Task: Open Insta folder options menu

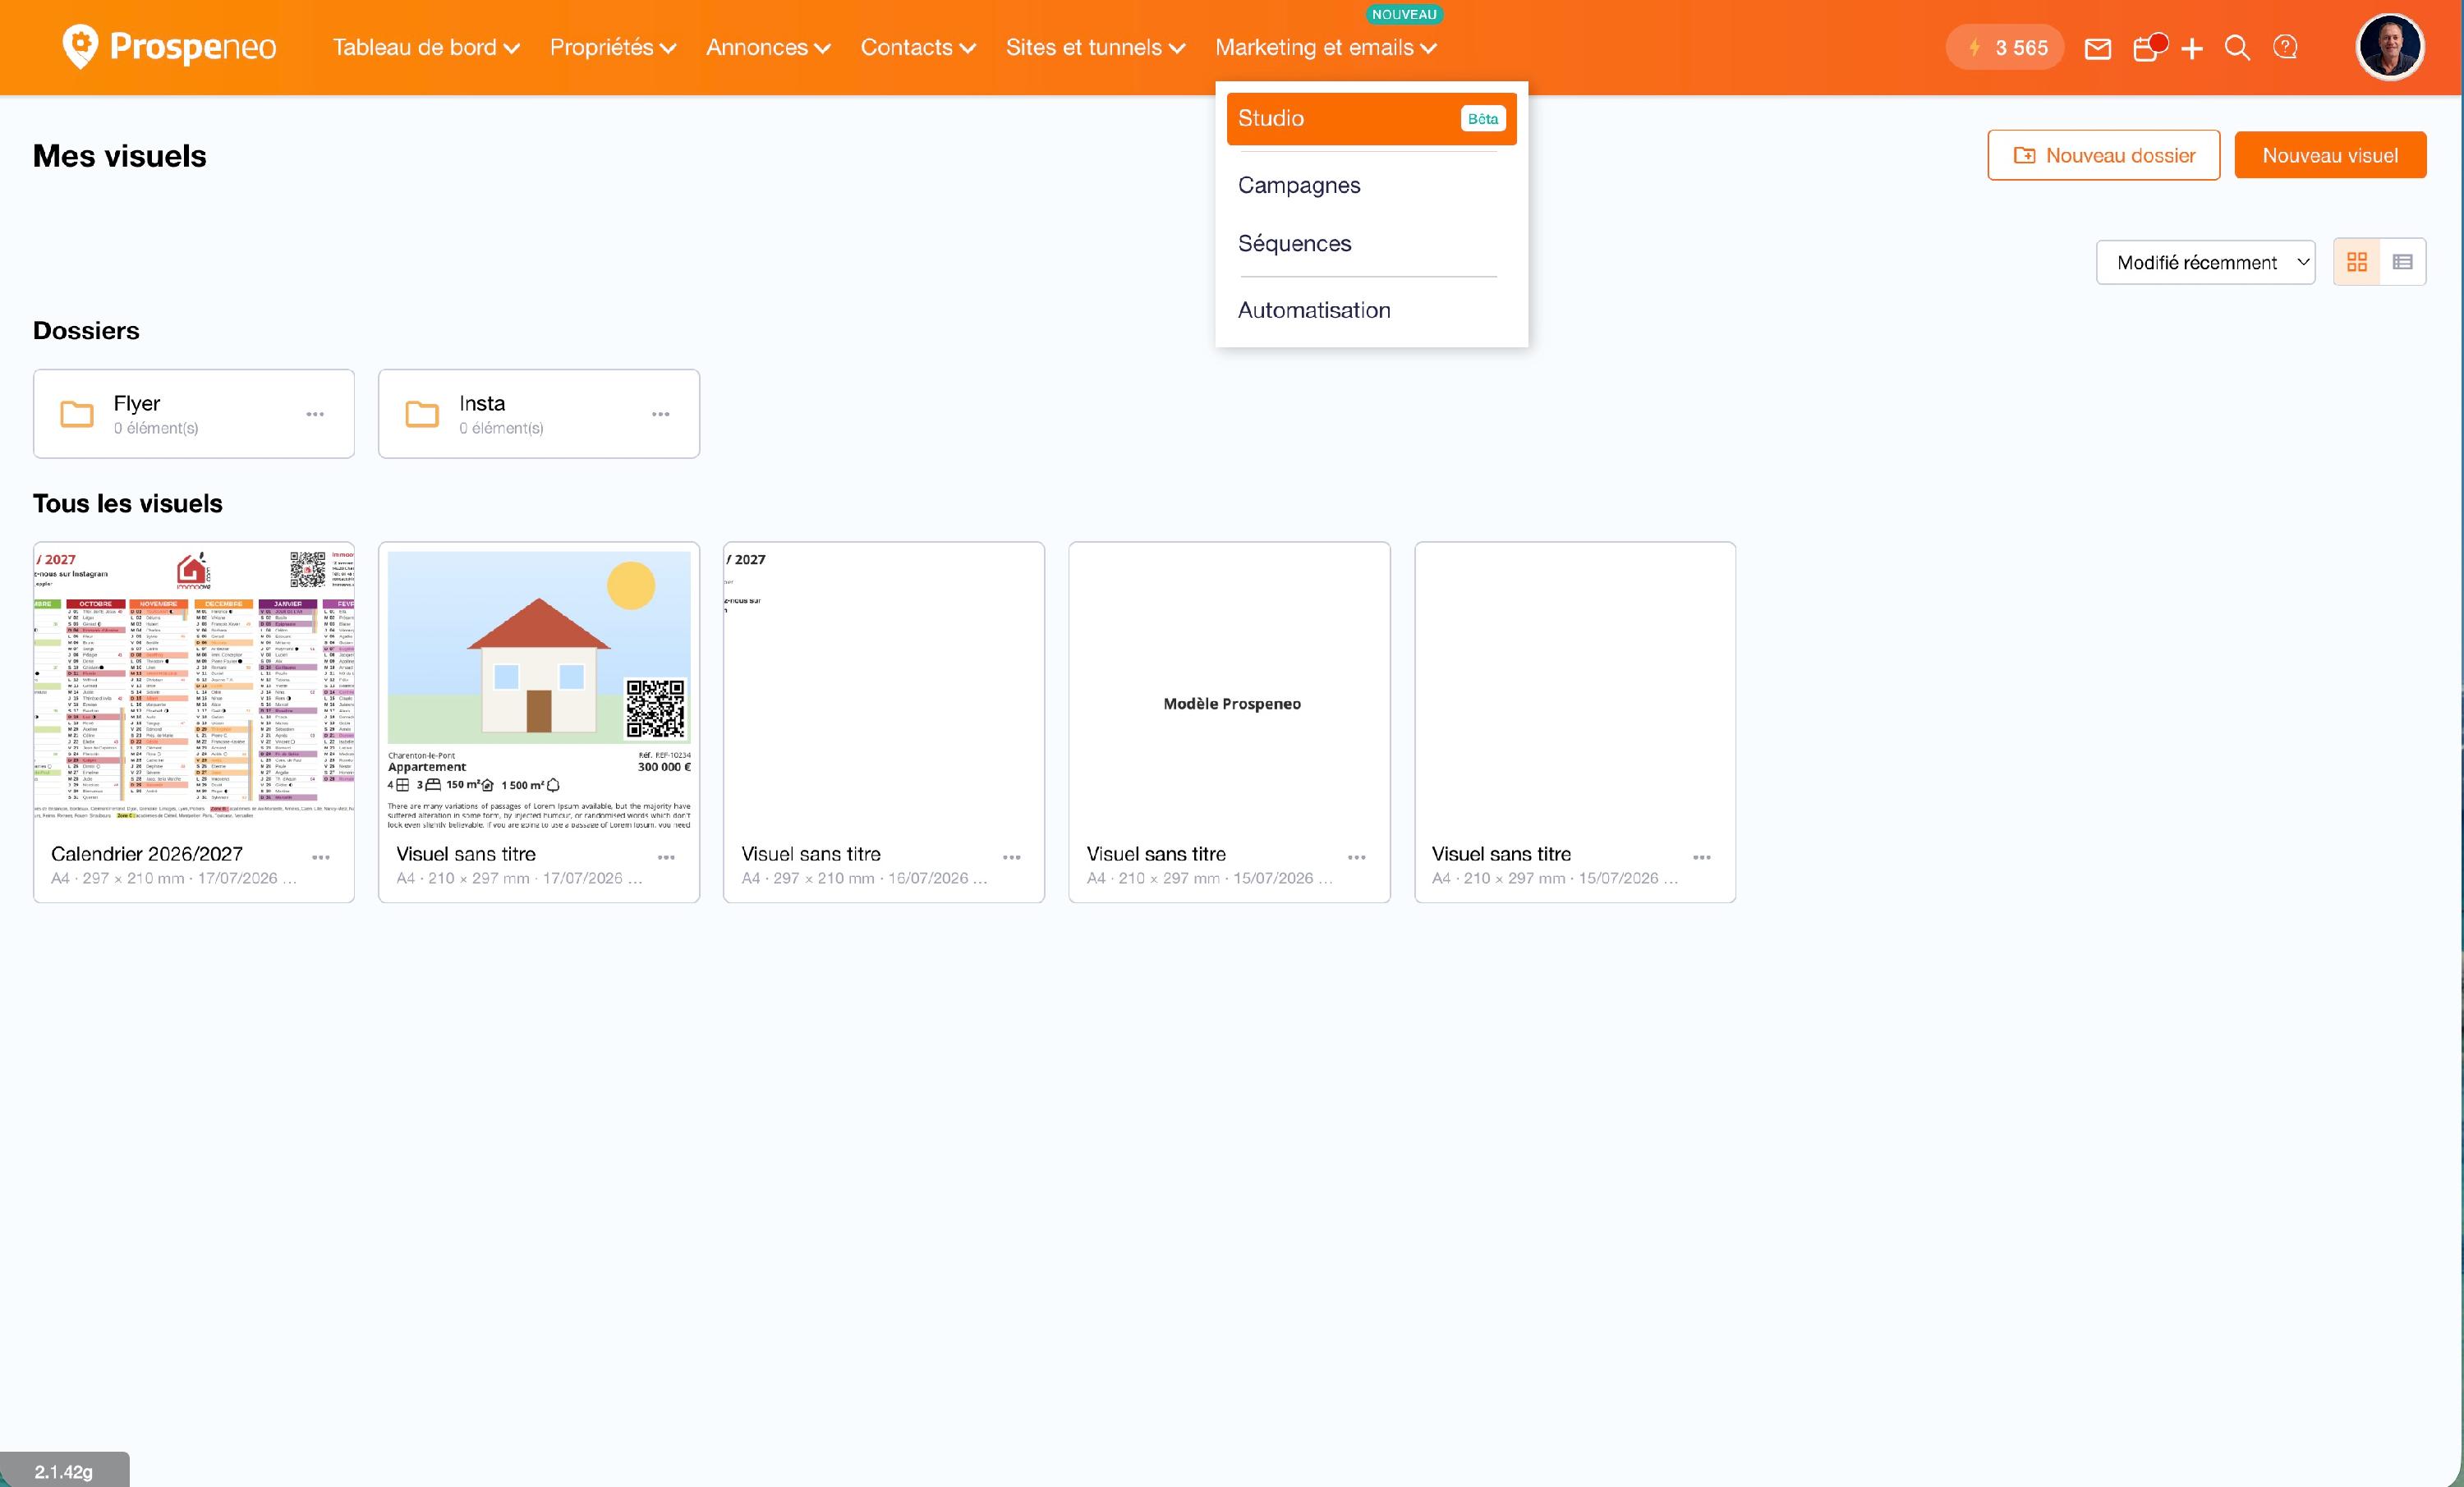Action: (x=661, y=414)
